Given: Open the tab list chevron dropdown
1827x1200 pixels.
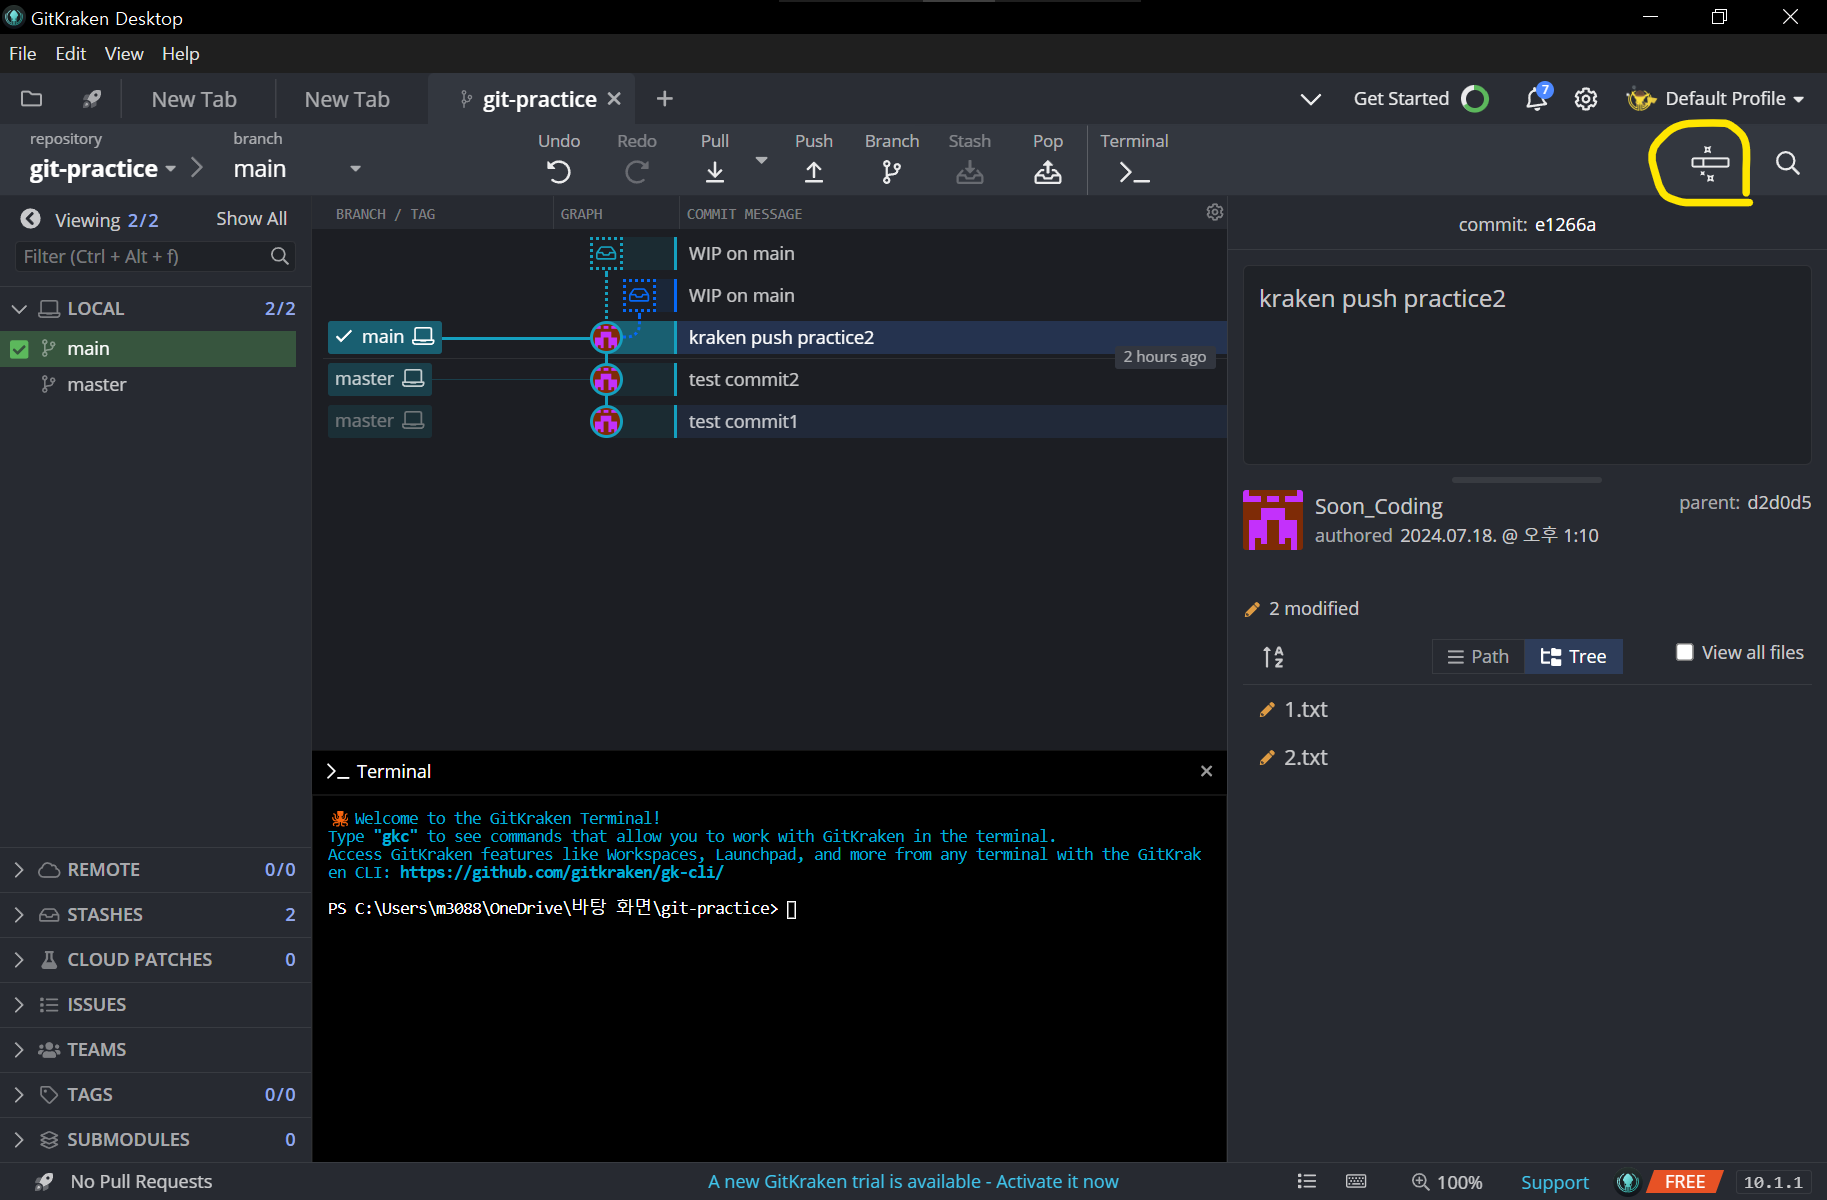Looking at the screenshot, I should (x=1311, y=99).
